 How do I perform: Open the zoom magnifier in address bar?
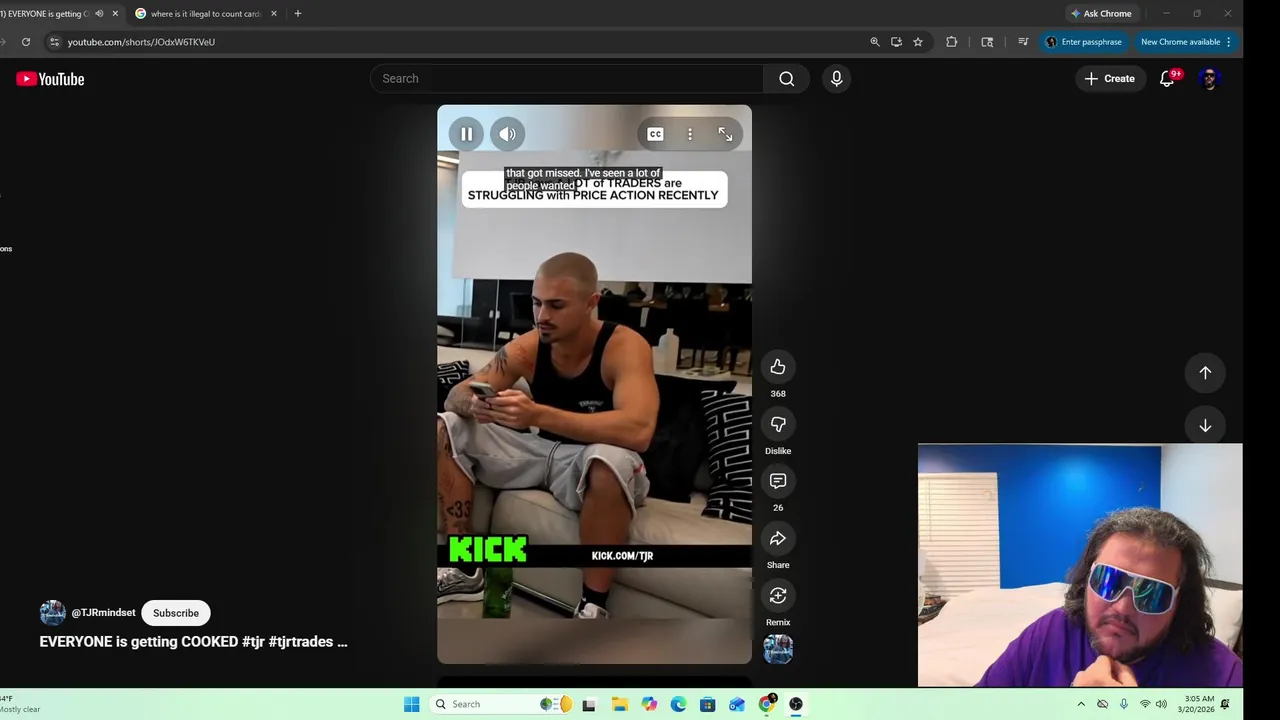[875, 42]
